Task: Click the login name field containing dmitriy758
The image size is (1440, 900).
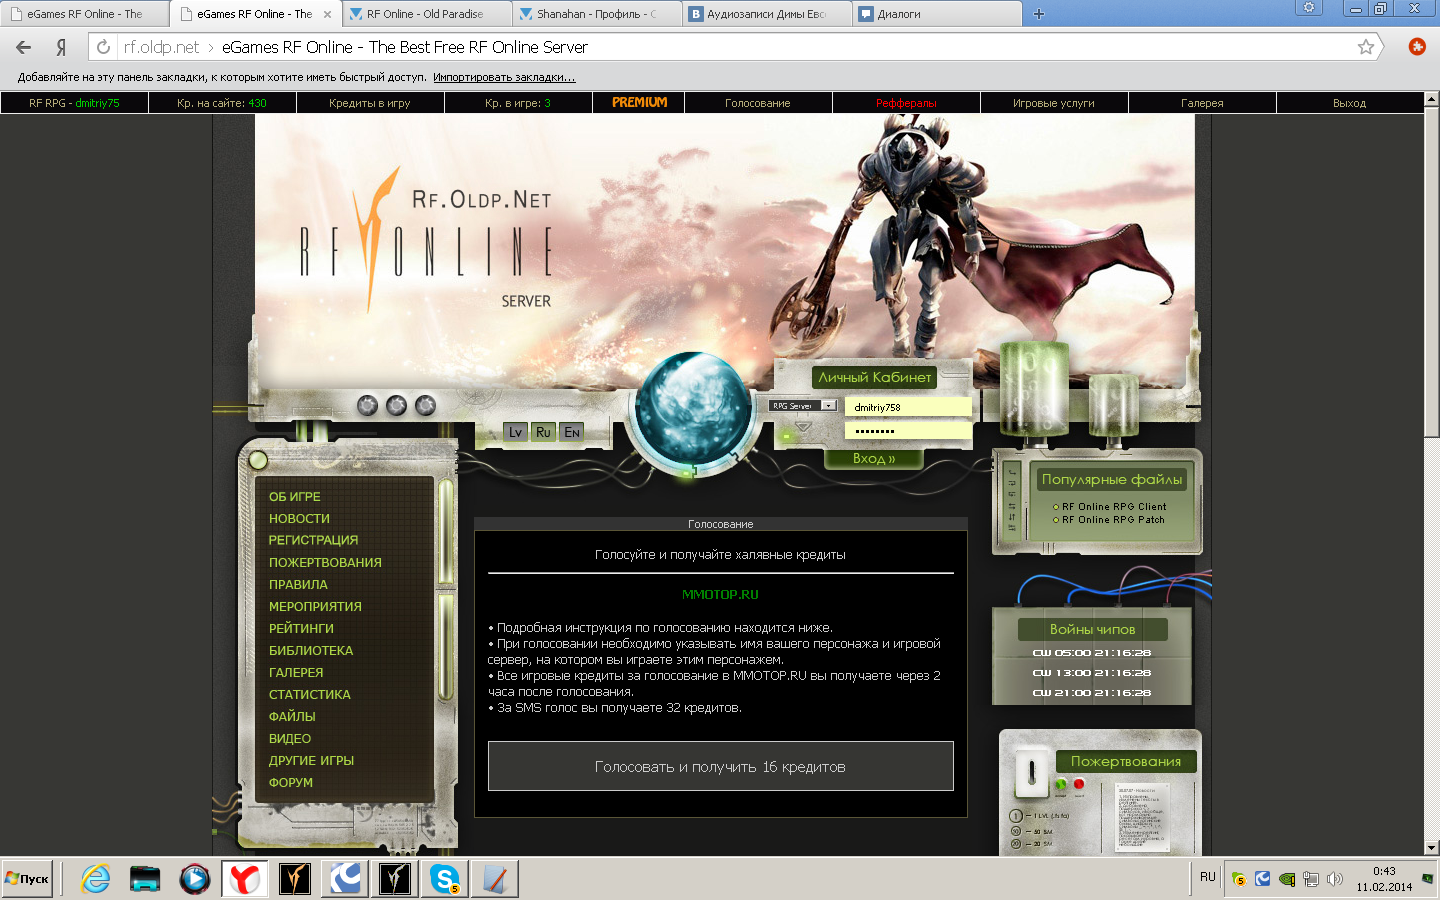Action: click(908, 407)
